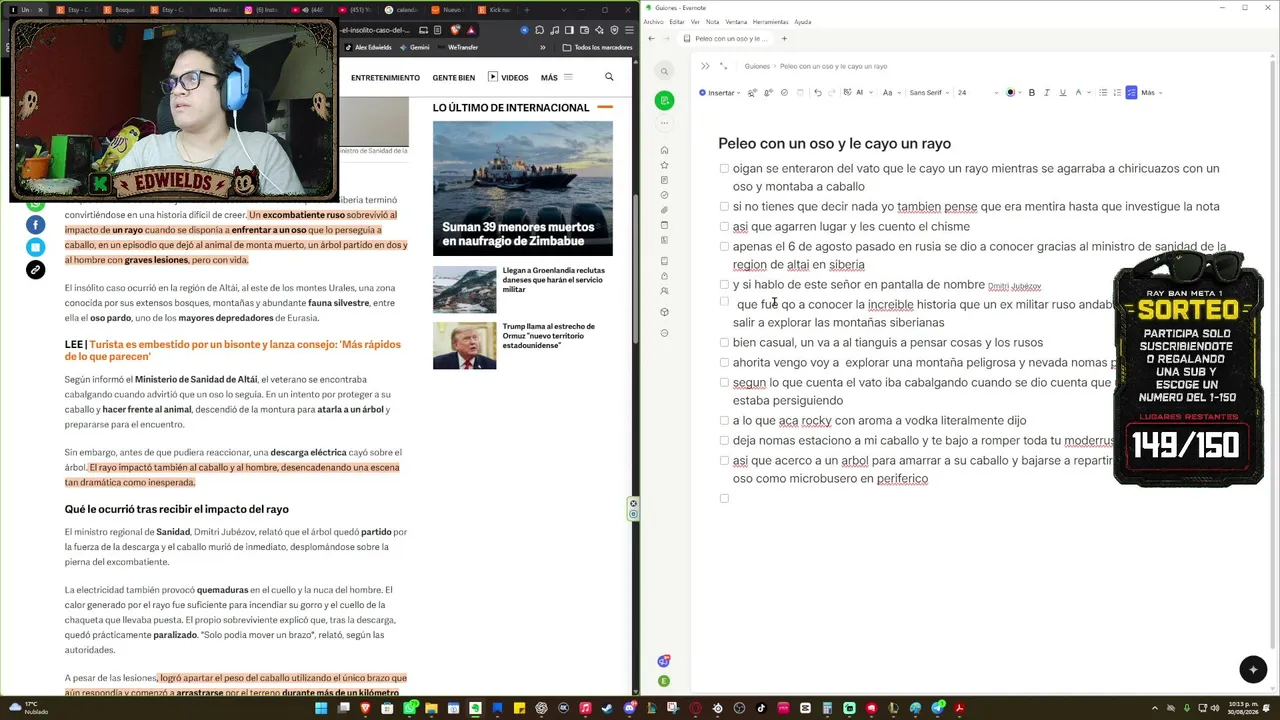Open Evernote sidebar search icon
The width and height of the screenshot is (1280, 720).
pyautogui.click(x=664, y=71)
